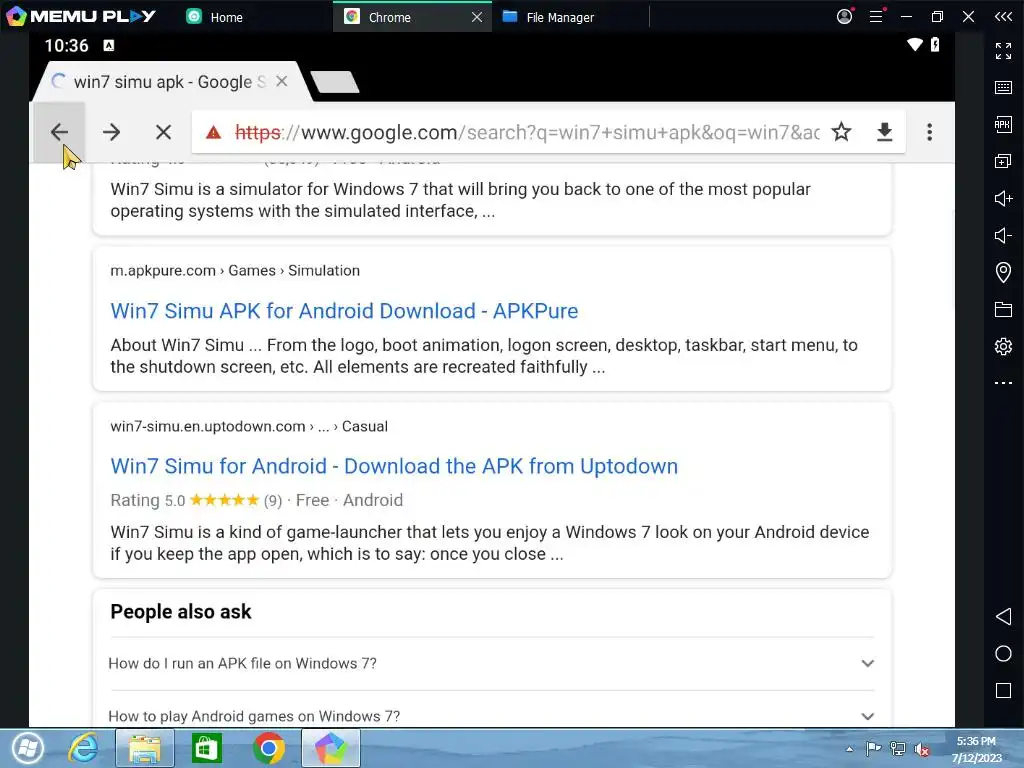Open Windows Explorer folder in taskbar
The image size is (1024, 768).
(x=145, y=748)
